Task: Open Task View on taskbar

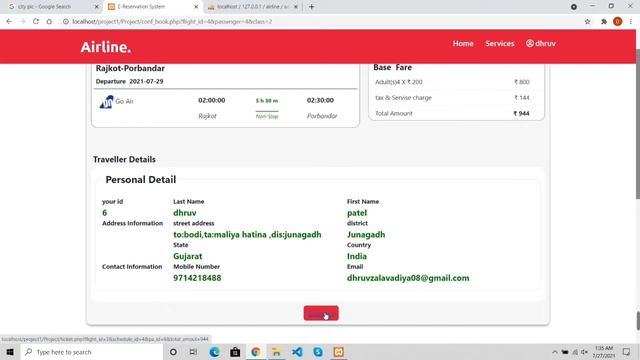Action: 193,352
